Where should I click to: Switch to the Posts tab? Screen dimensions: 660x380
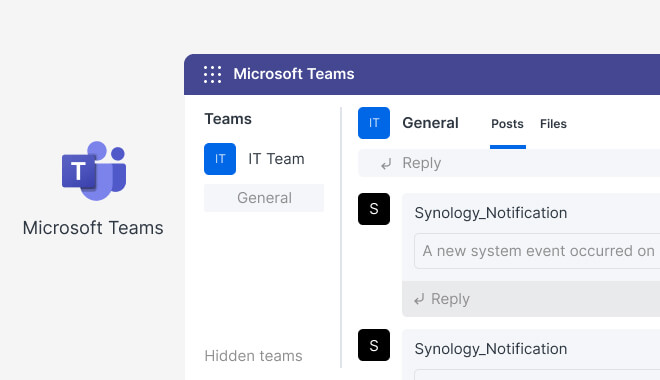coord(507,124)
